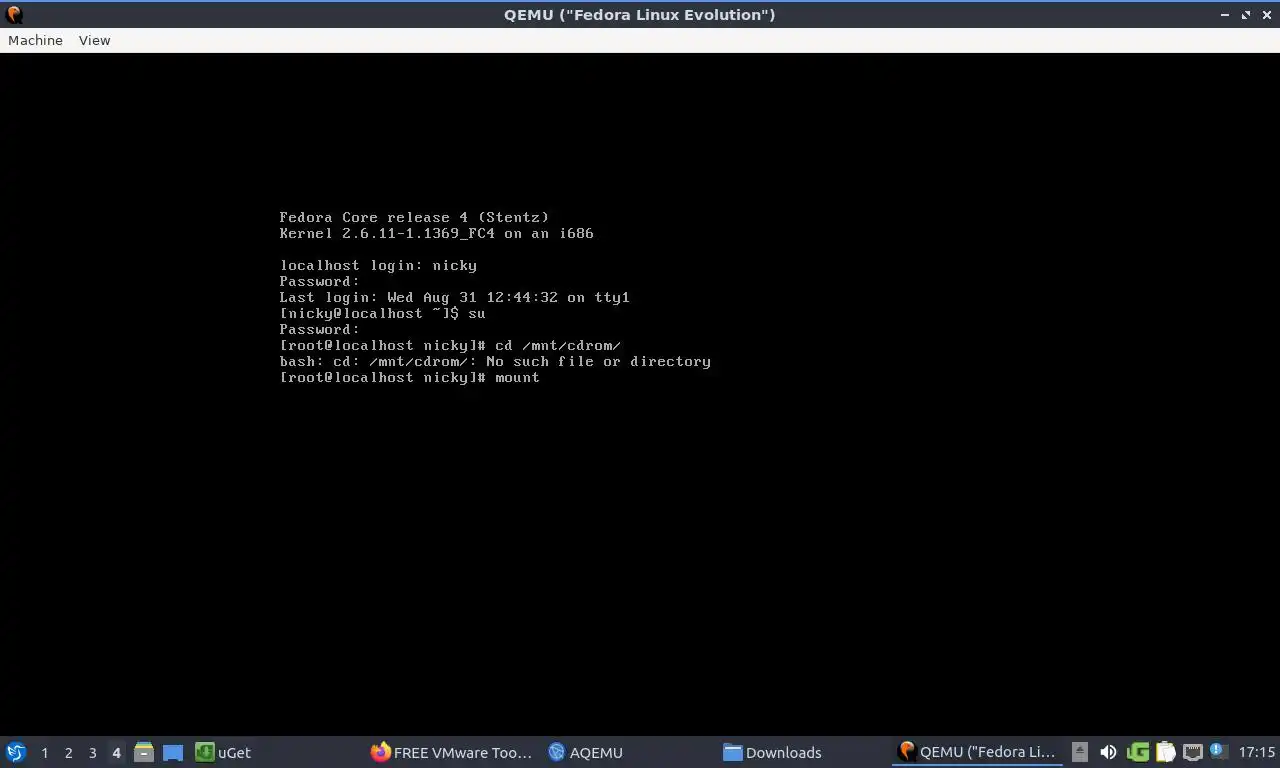Open the network connection tray icon
Screen dimensions: 1280x768
coord(1192,752)
